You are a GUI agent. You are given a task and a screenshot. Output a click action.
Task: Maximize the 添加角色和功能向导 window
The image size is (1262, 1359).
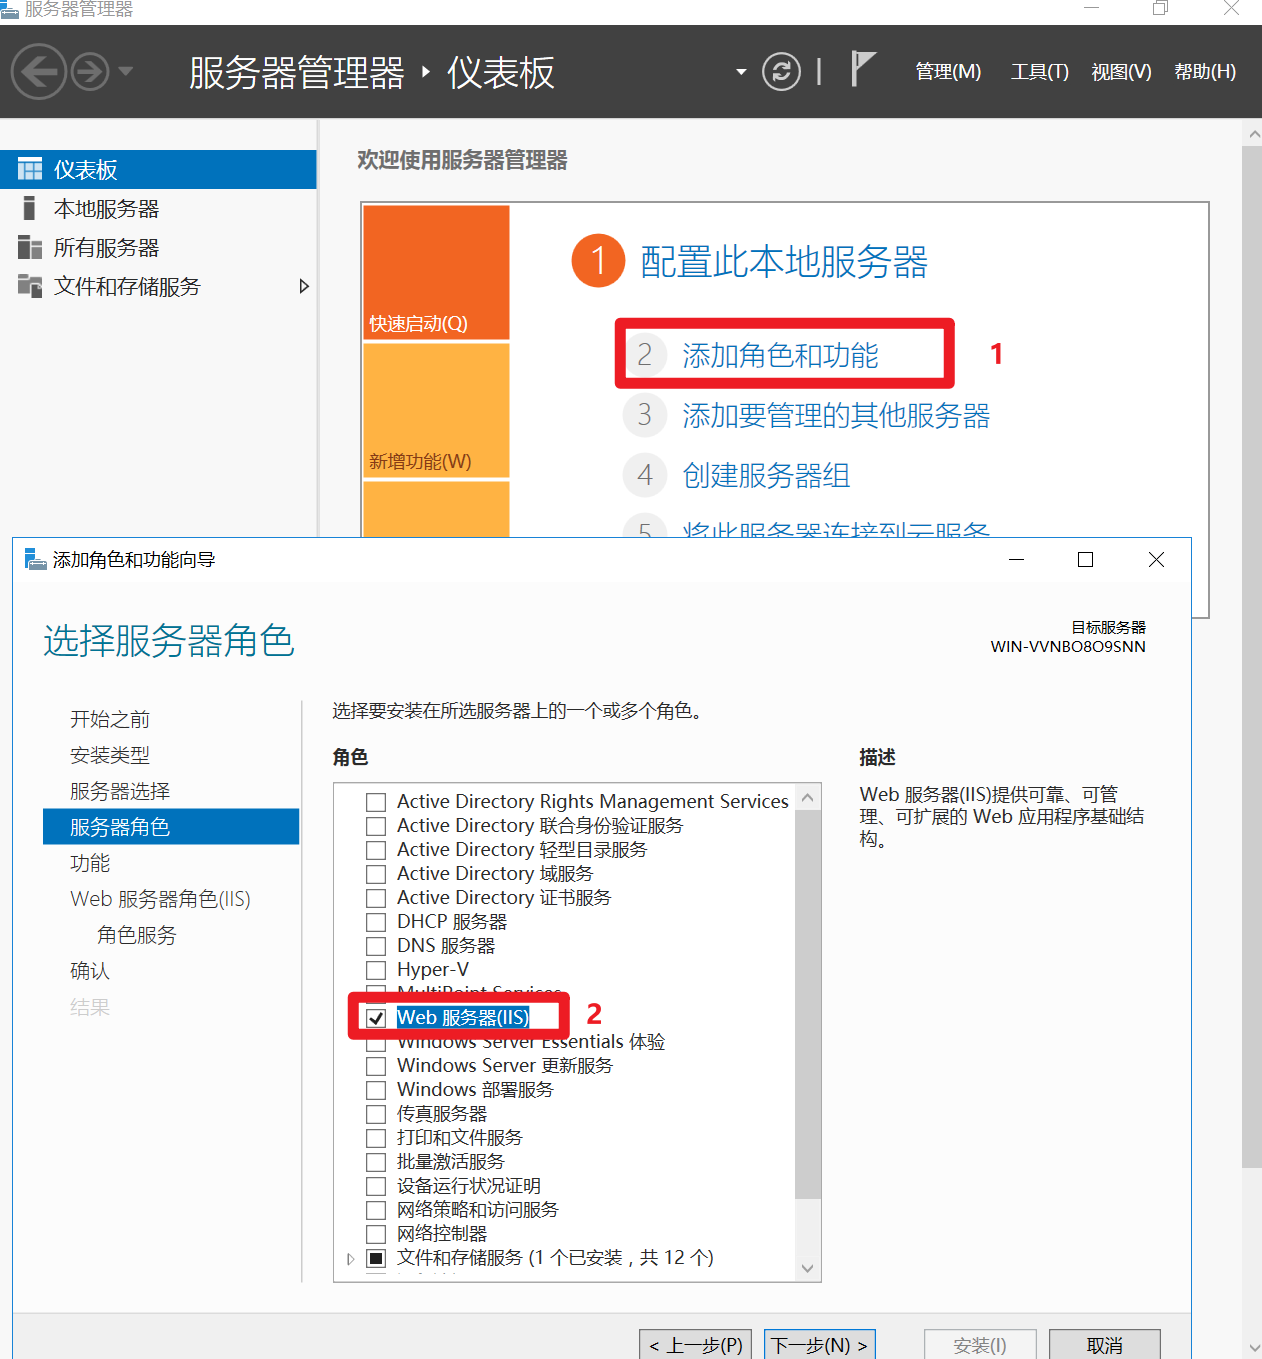pyautogui.click(x=1085, y=560)
